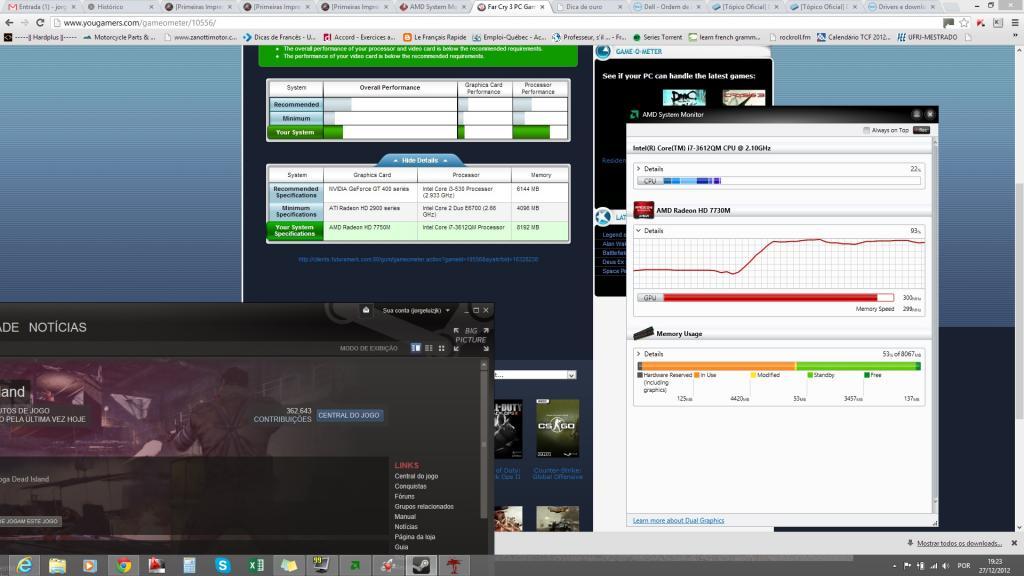
Task: Open Conquistas link in Steam
Action: tap(410, 487)
